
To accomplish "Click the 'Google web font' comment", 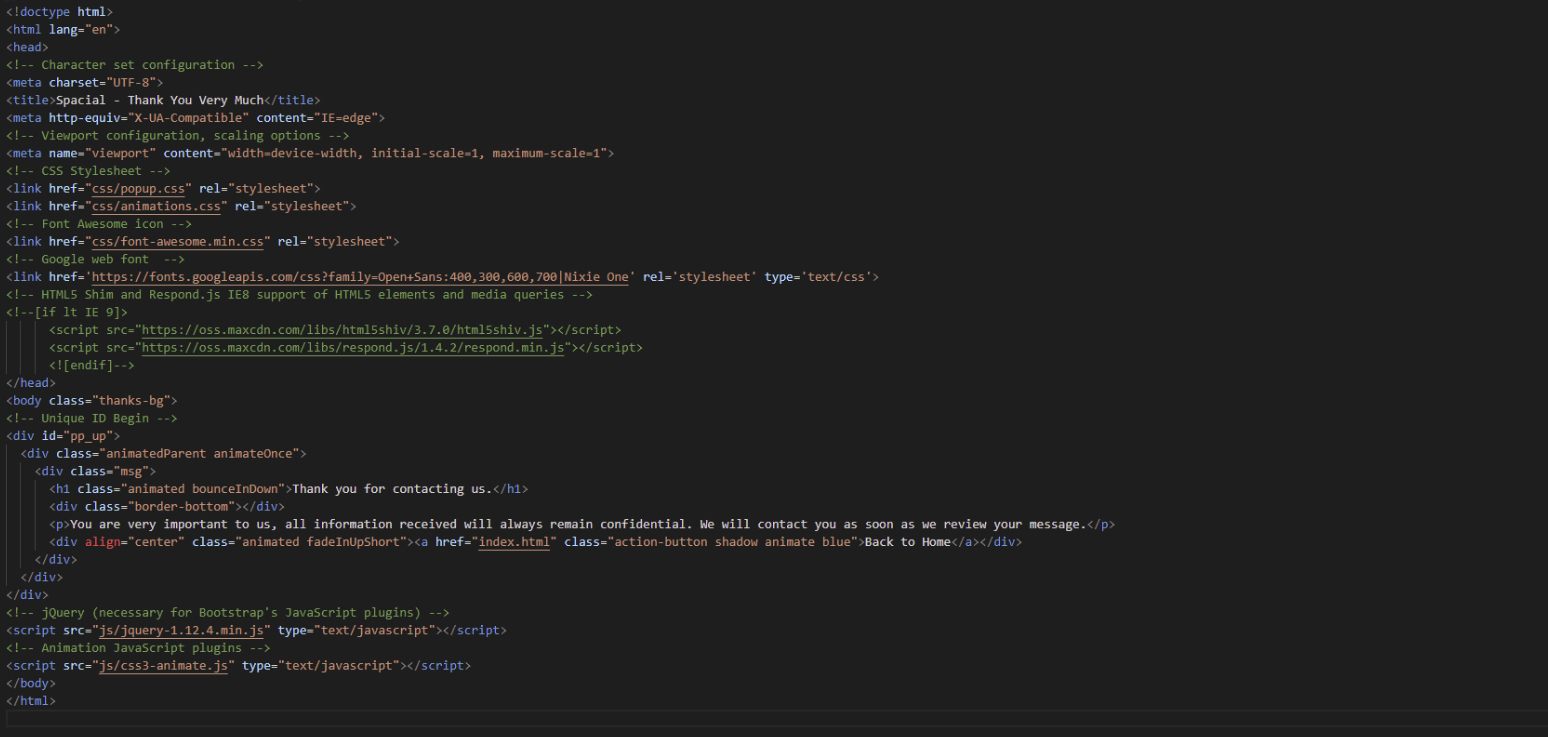I will click(95, 259).
